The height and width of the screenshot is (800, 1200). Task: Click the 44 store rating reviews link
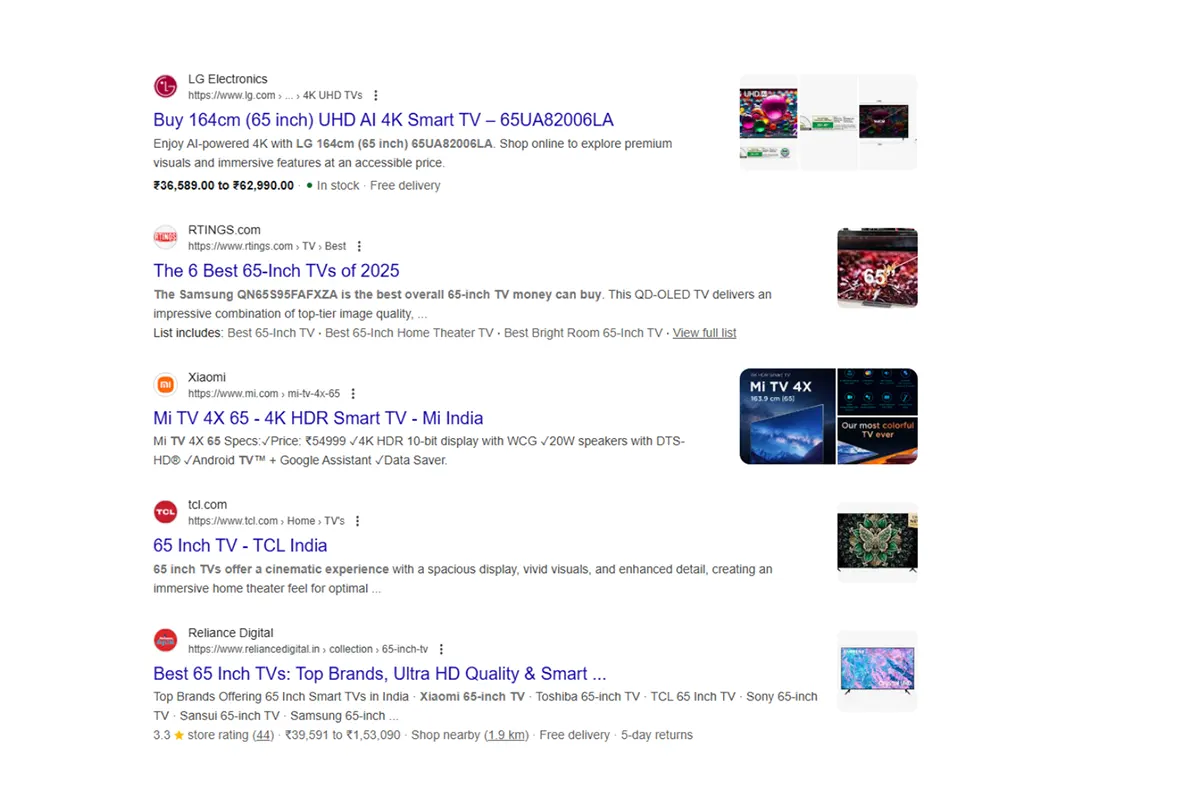(263, 735)
